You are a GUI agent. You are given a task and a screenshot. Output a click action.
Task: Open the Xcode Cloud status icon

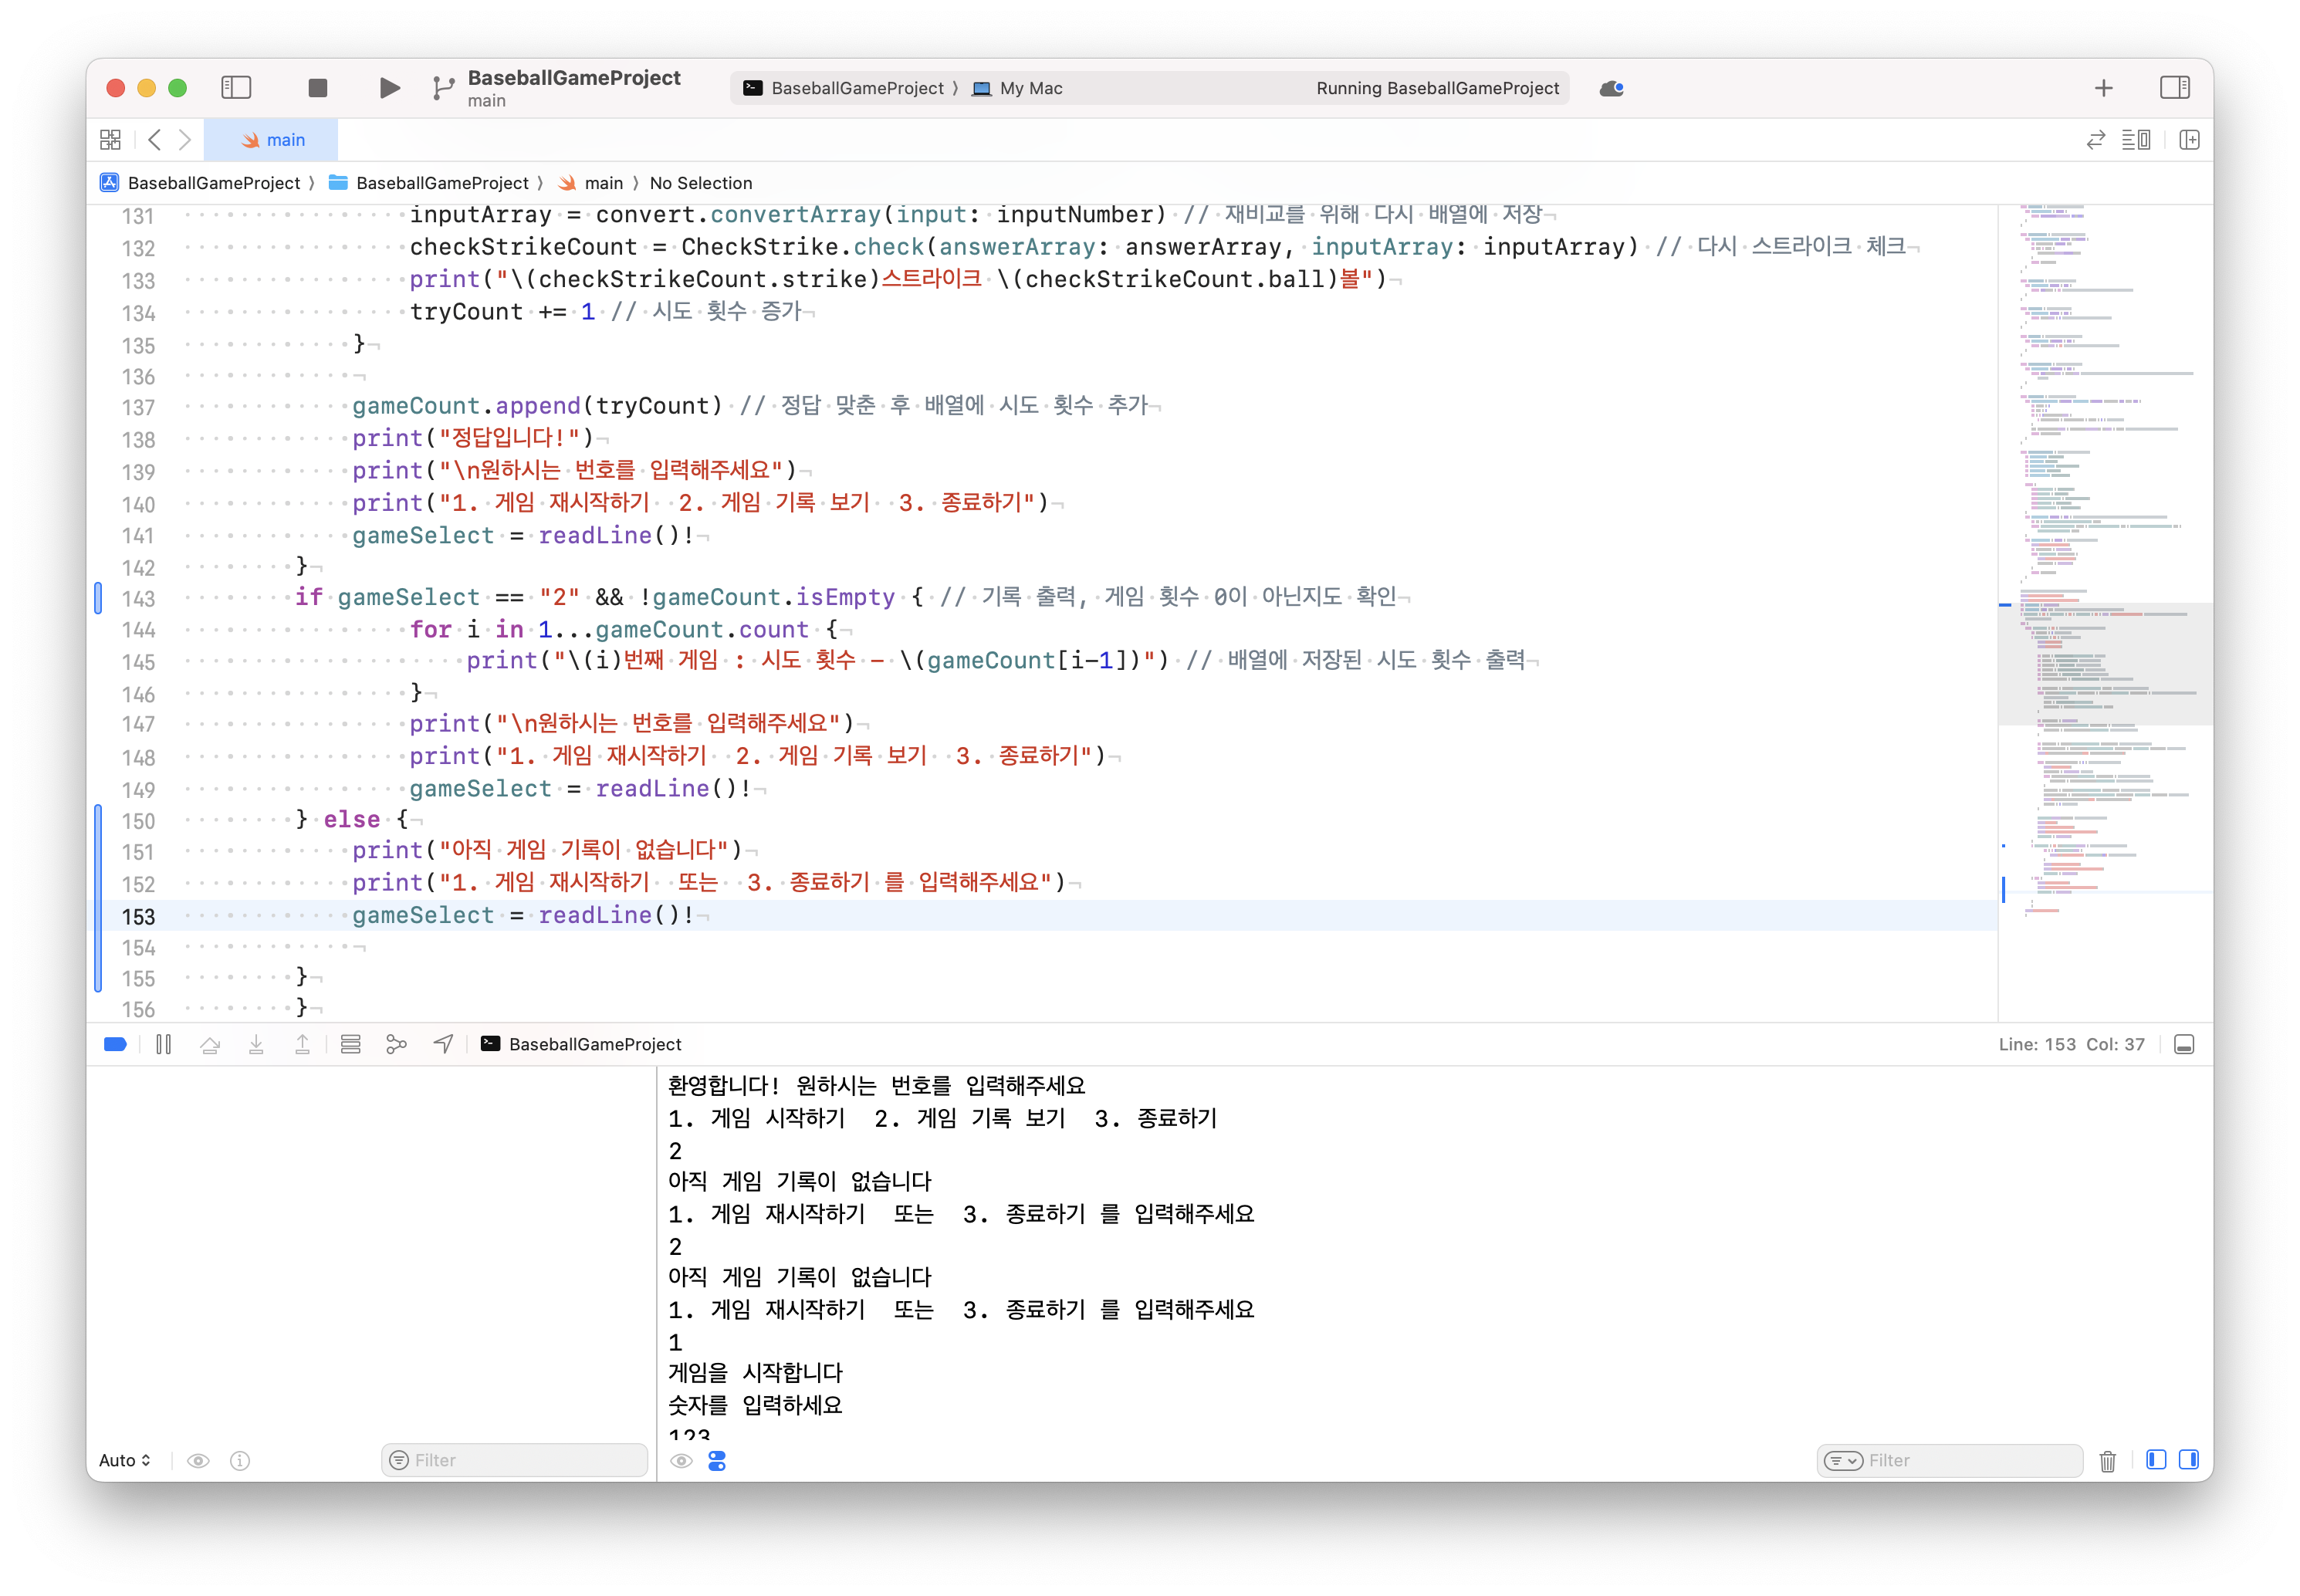(1611, 88)
